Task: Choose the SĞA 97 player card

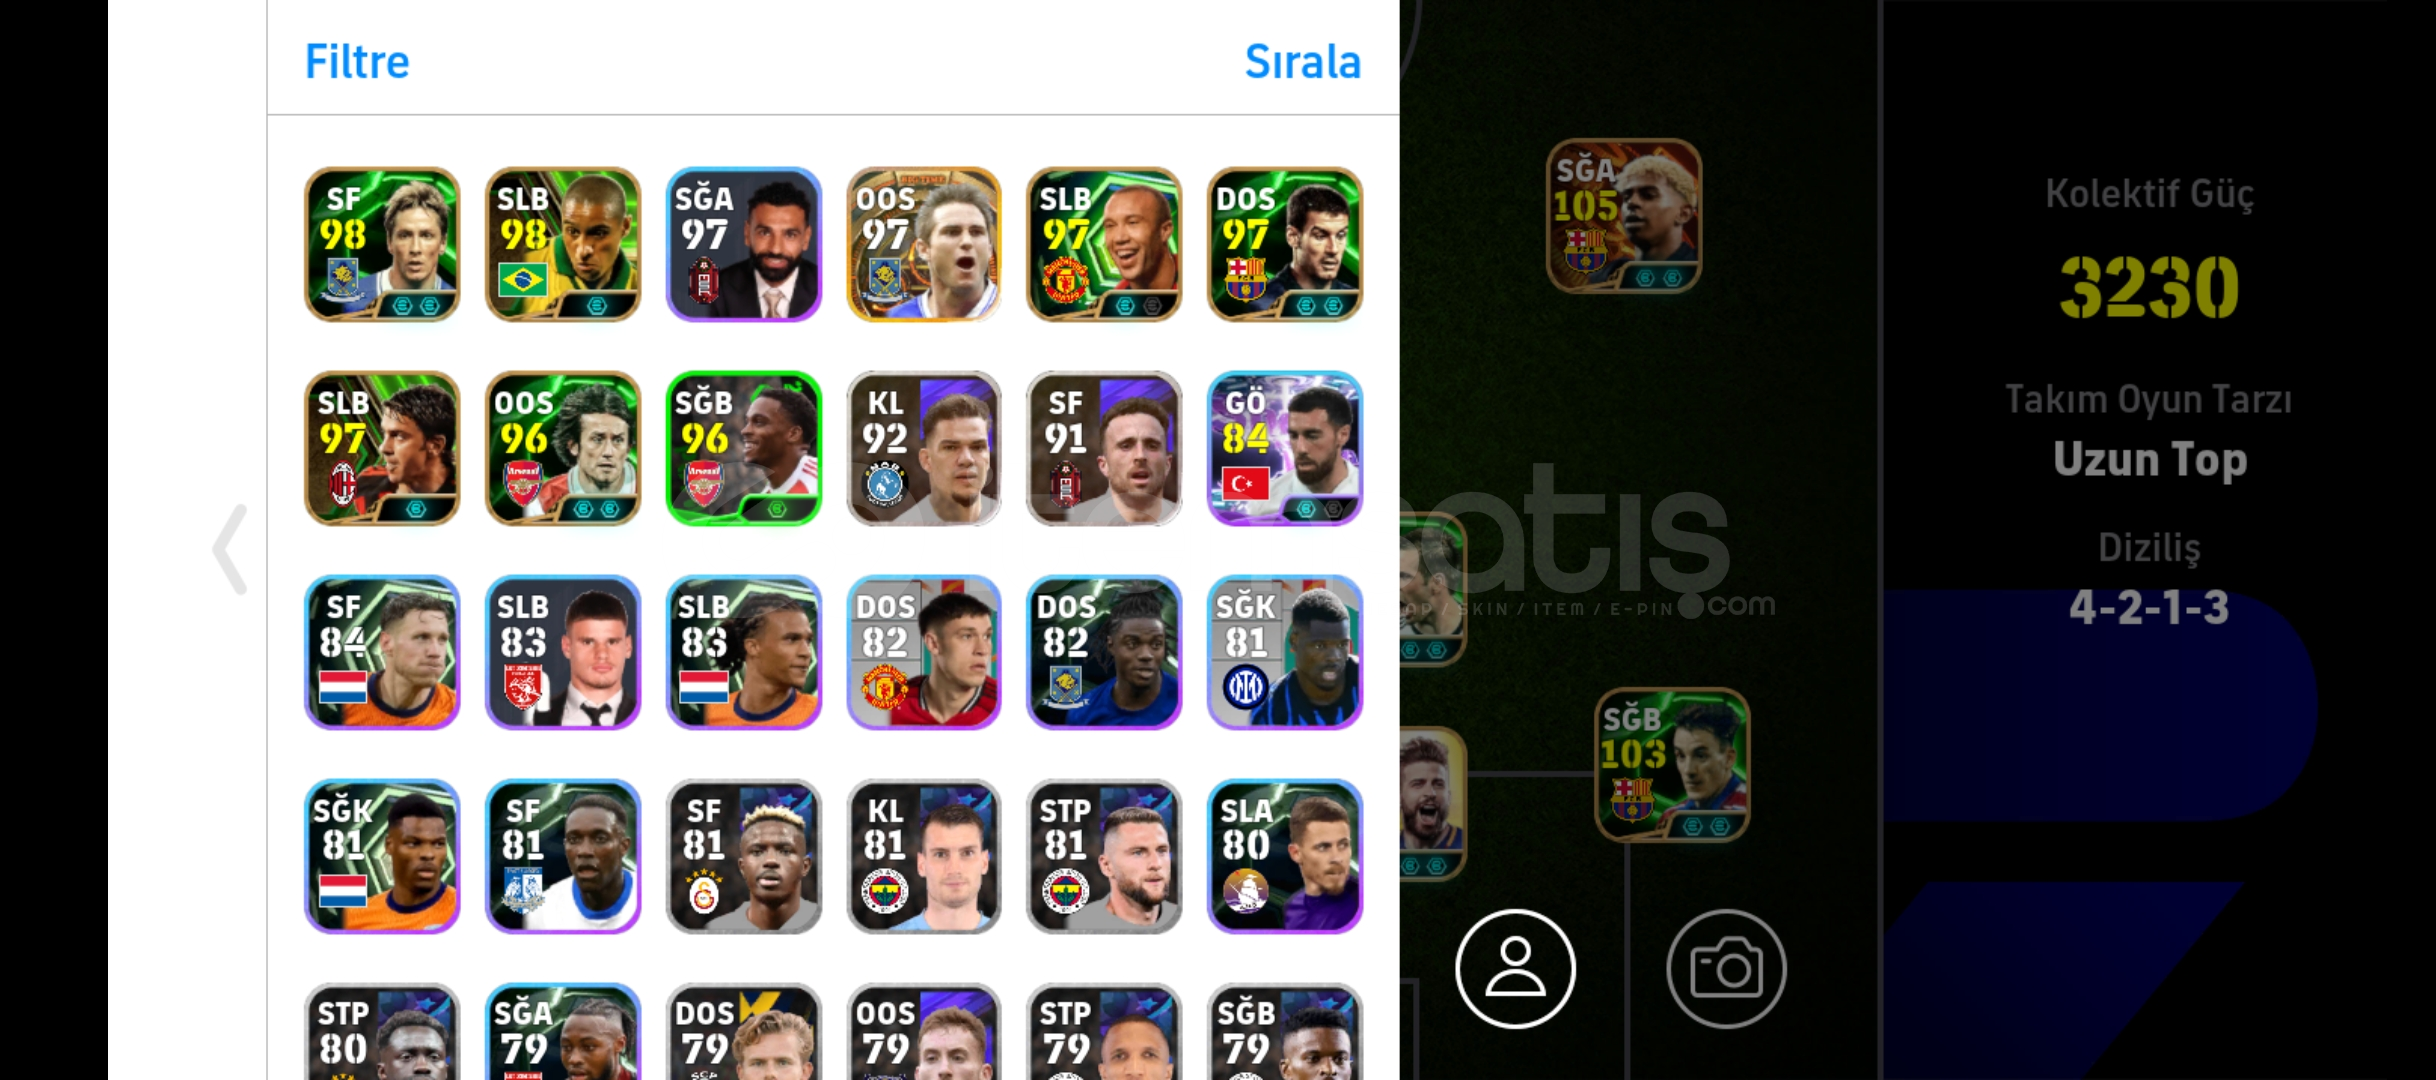Action: tap(743, 244)
